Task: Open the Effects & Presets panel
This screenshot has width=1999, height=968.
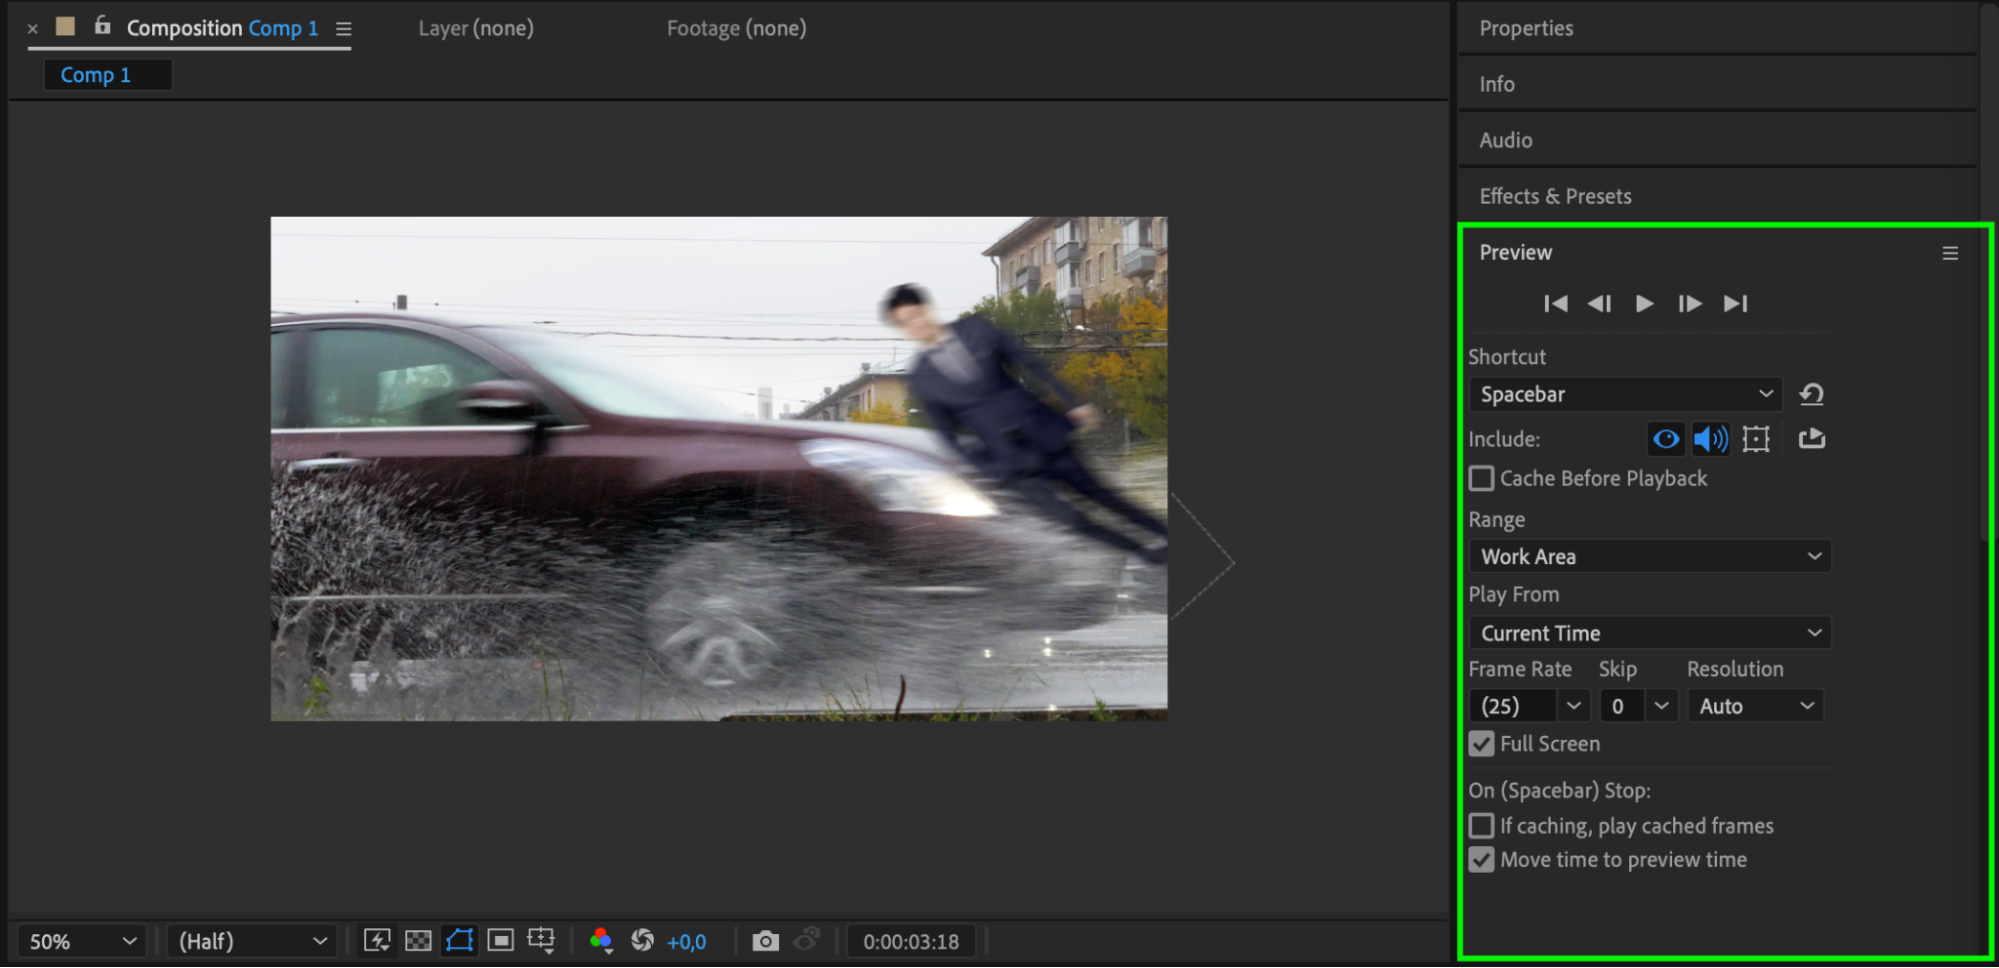Action: [x=1555, y=196]
